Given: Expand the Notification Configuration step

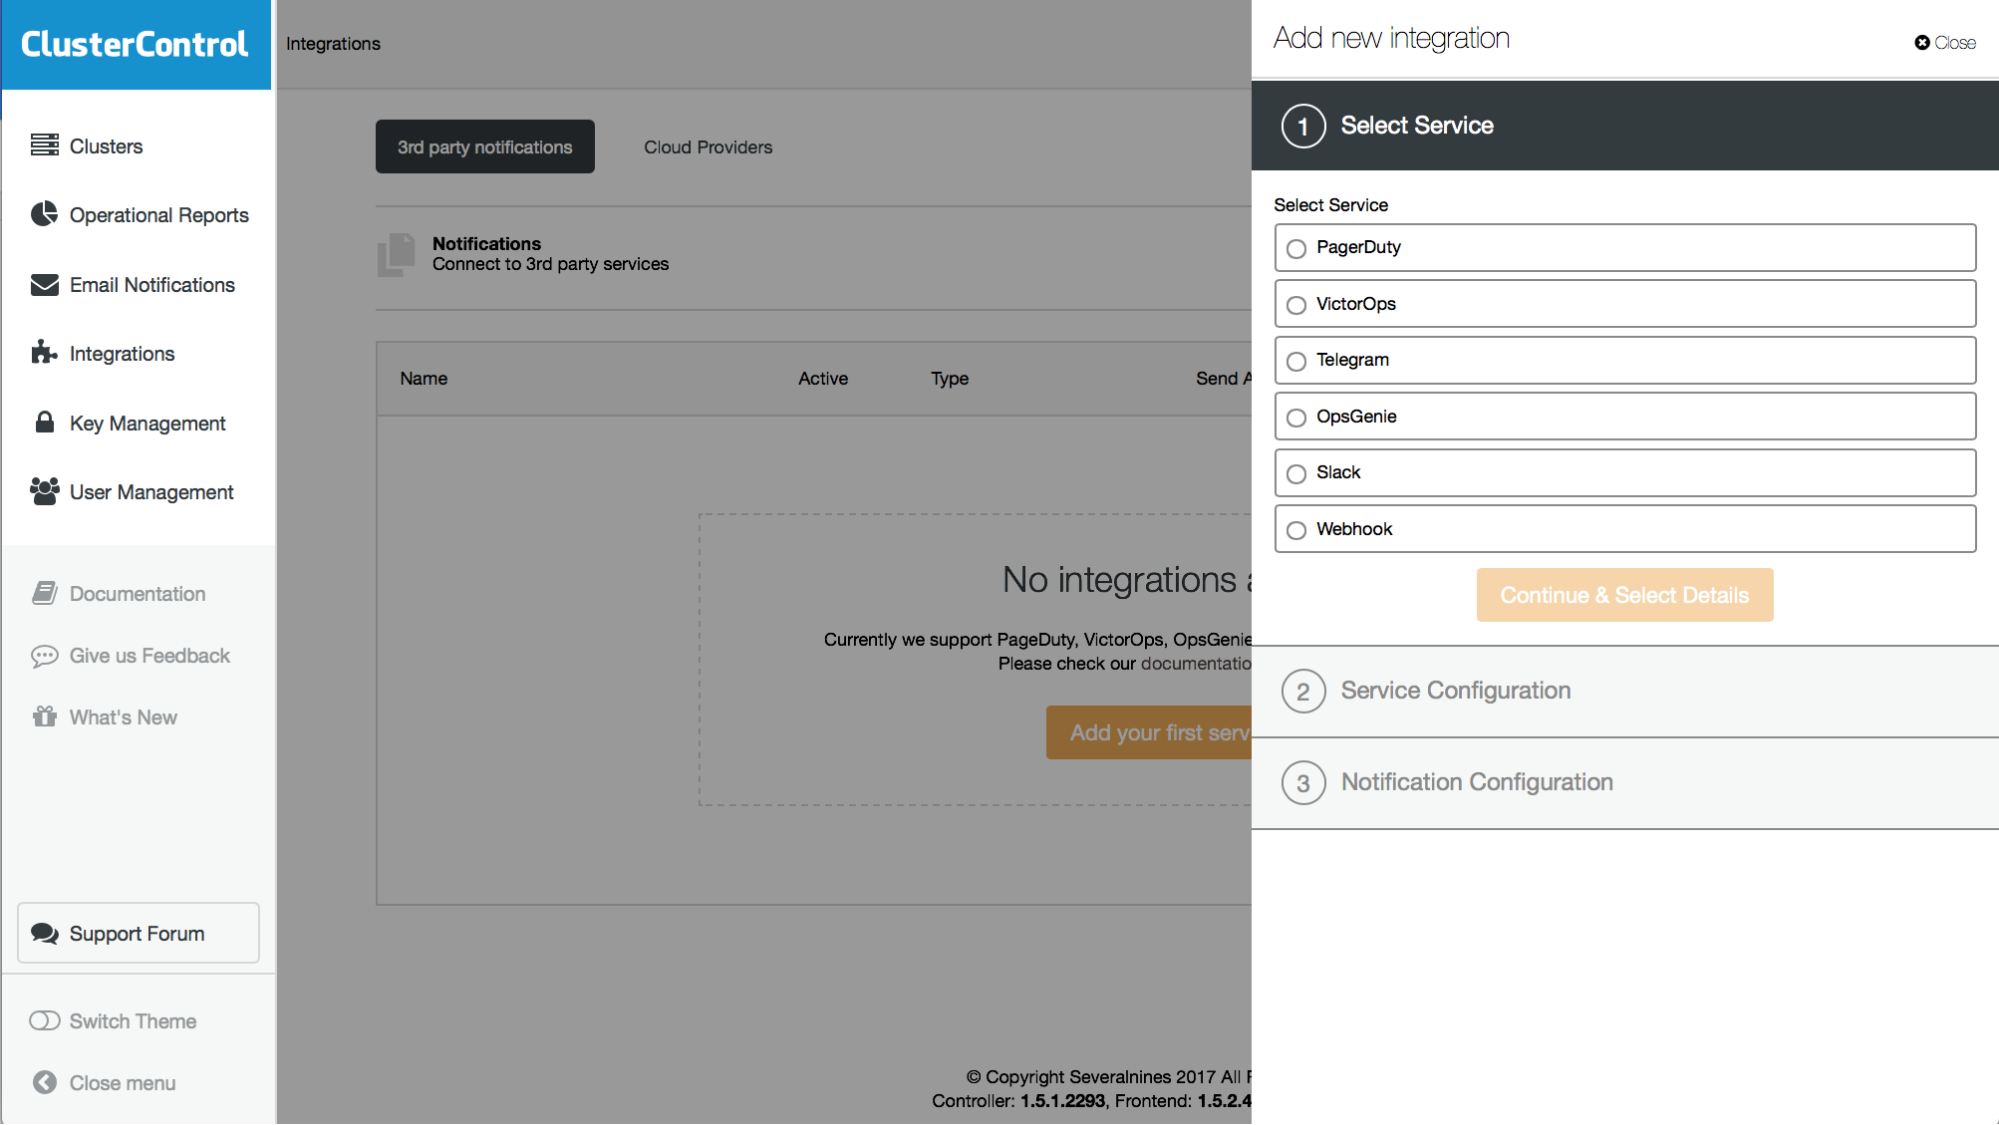Looking at the screenshot, I should pos(1625,783).
